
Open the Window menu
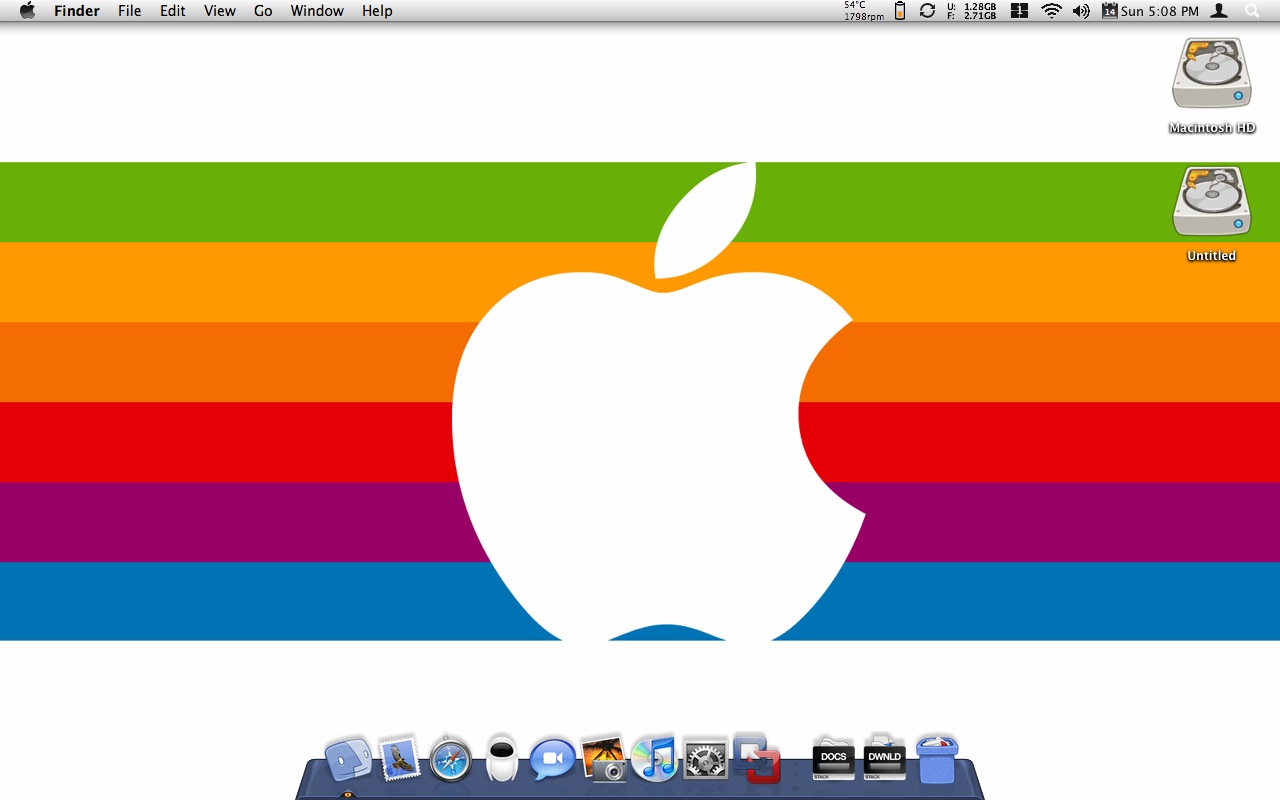[317, 11]
